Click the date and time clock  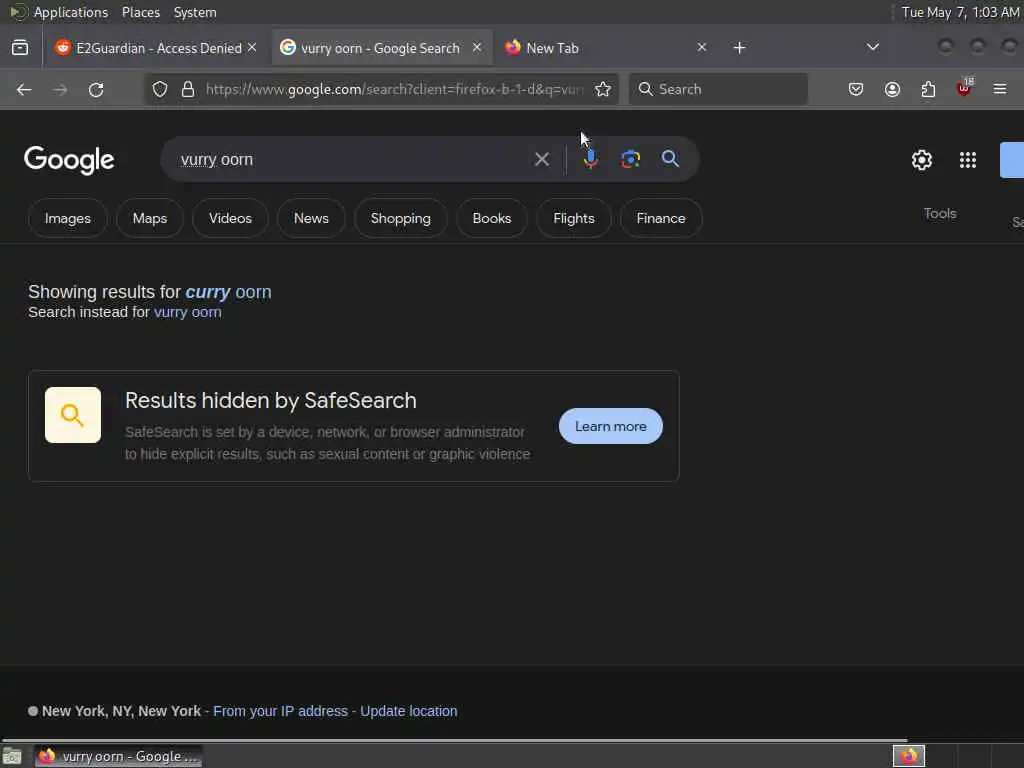click(x=960, y=12)
